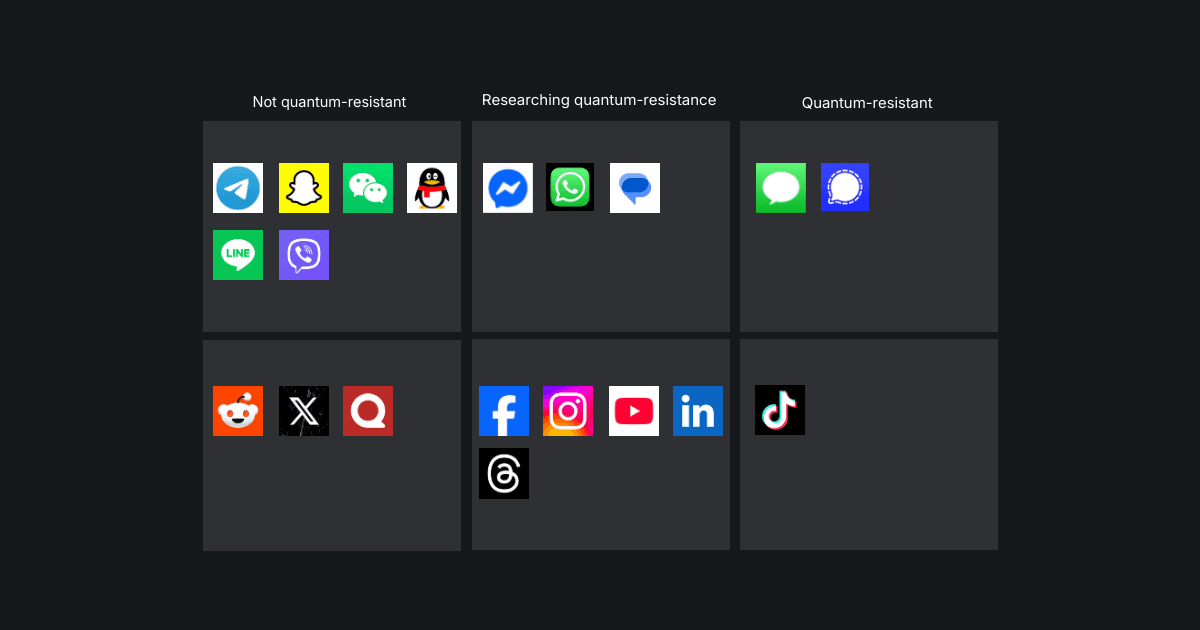Open the WeChat icon
This screenshot has height=630, width=1200.
pos(368,188)
